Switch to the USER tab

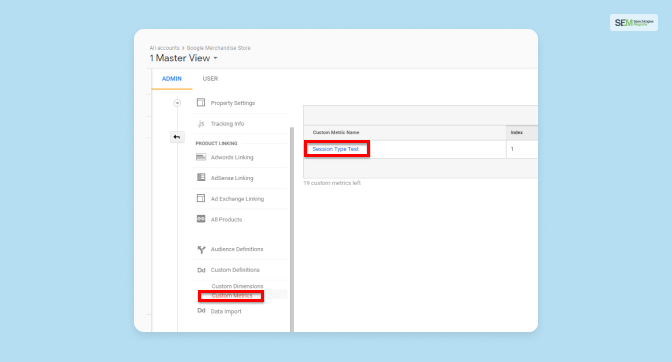[210, 79]
